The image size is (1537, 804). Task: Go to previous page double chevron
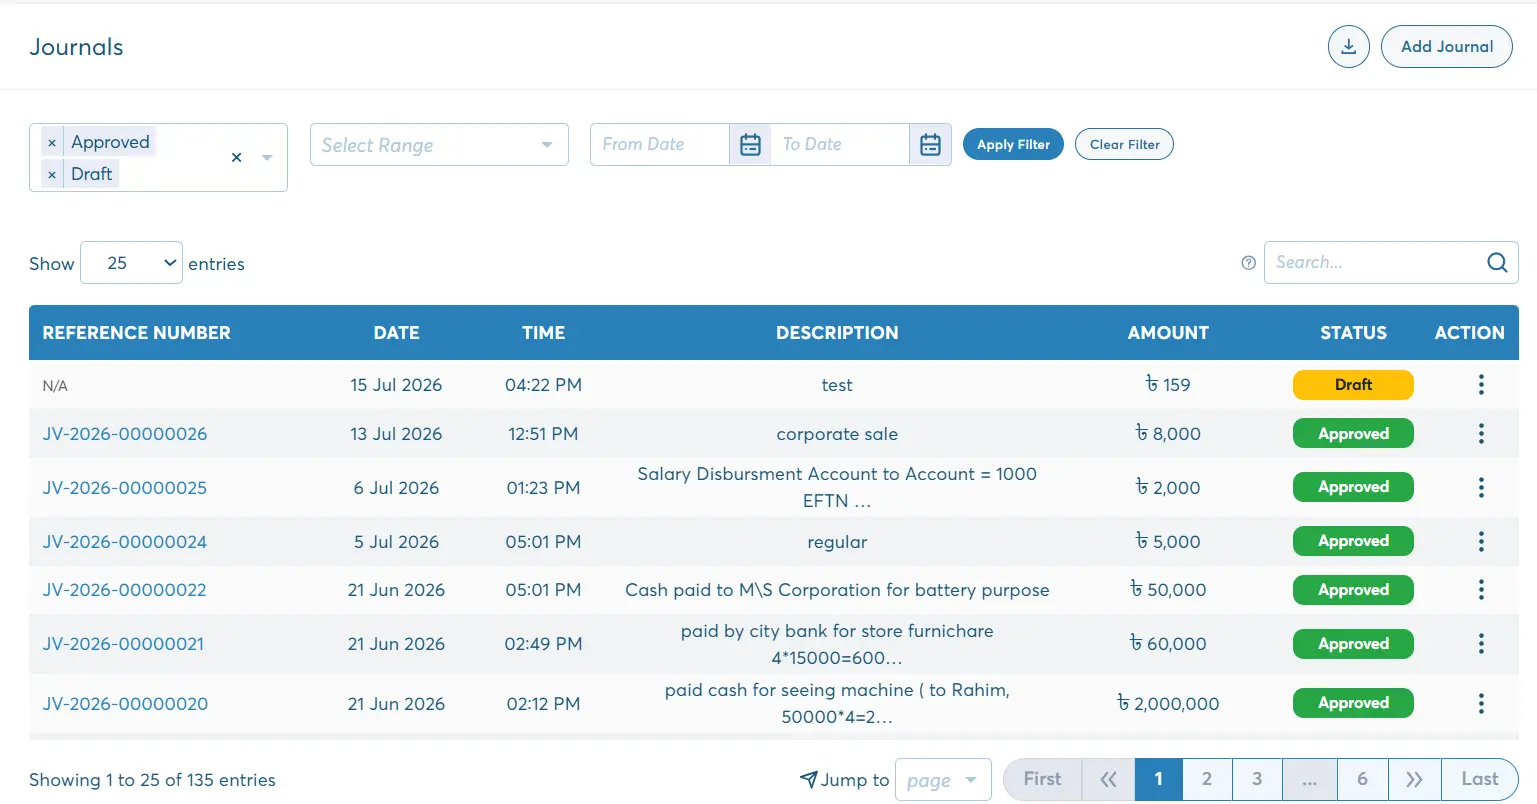1108,779
